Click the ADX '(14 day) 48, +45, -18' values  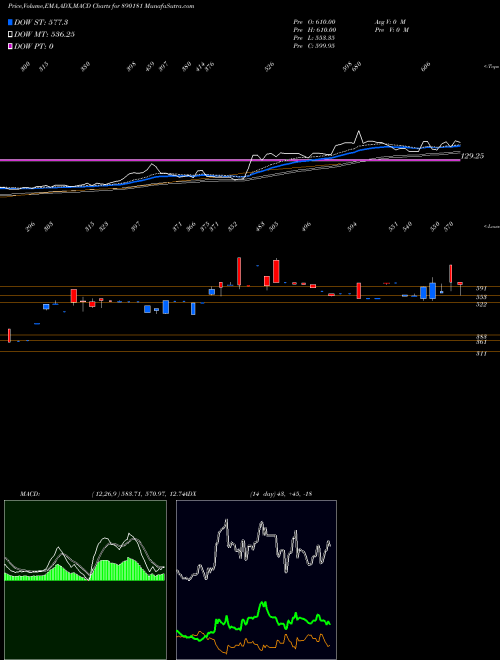click(281, 494)
